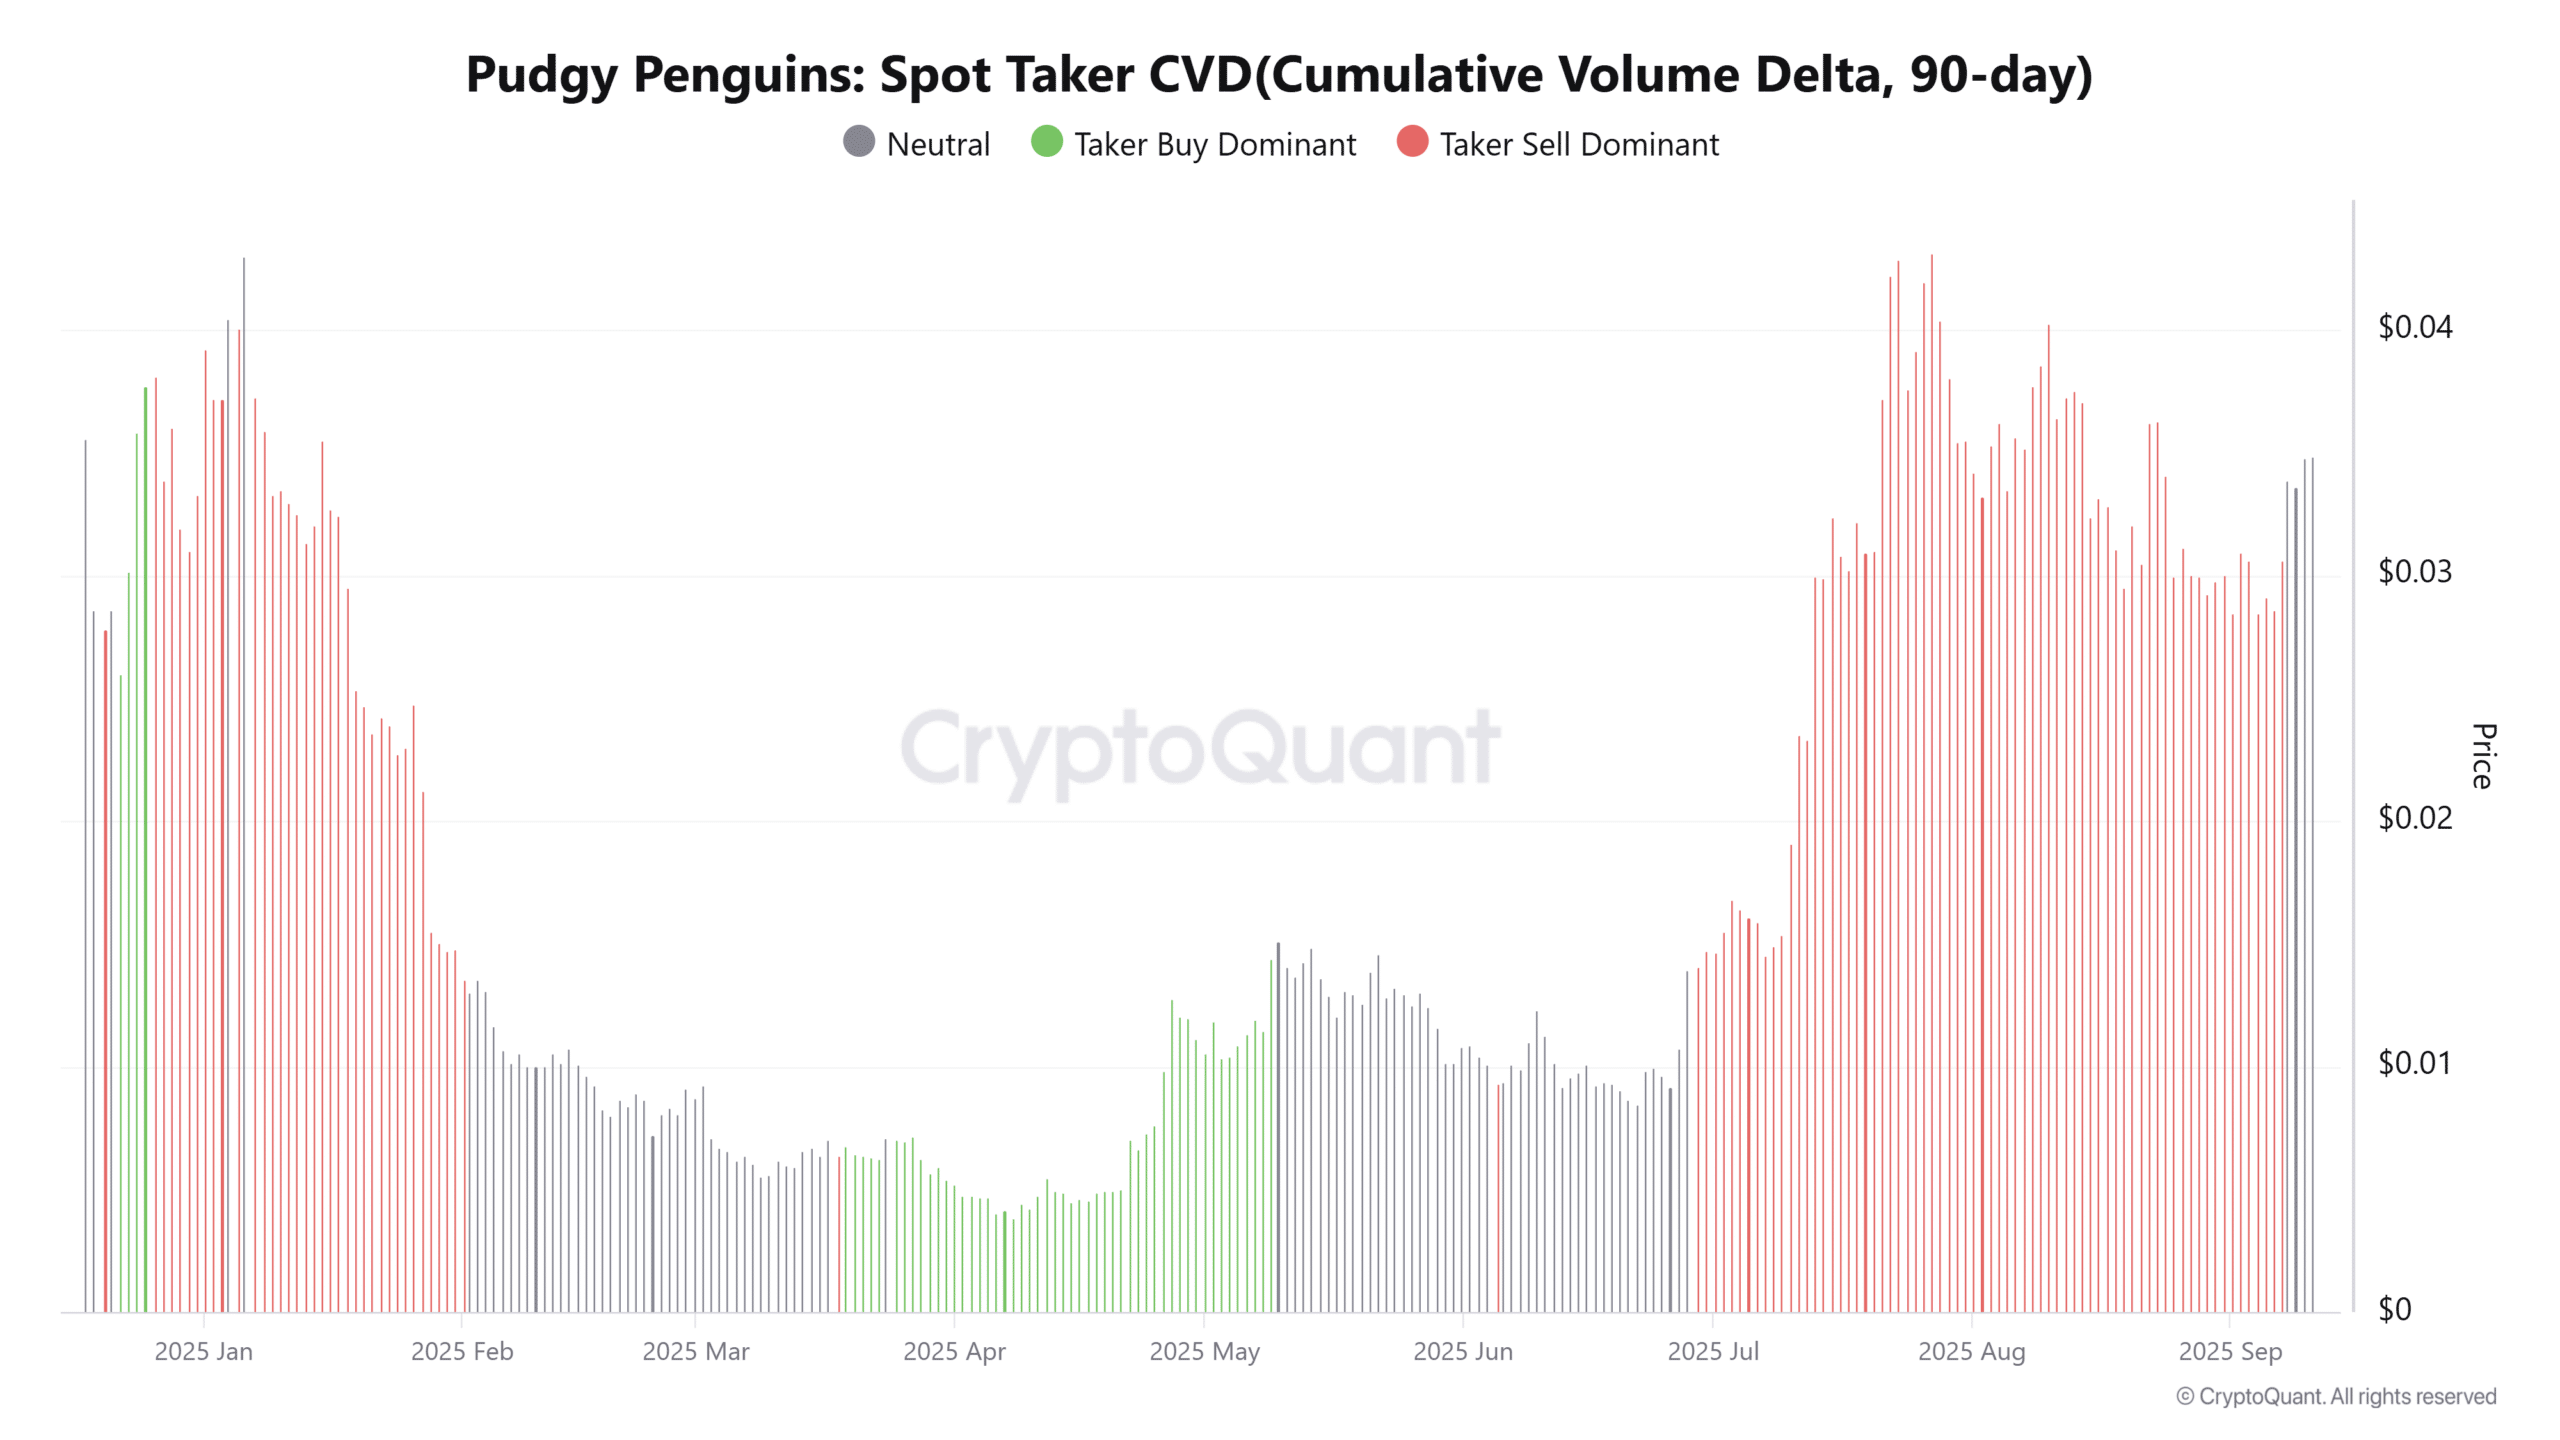This screenshot has width=2560, height=1440.
Task: Pick the 2025 Sep axis label
Action: tap(2230, 1351)
